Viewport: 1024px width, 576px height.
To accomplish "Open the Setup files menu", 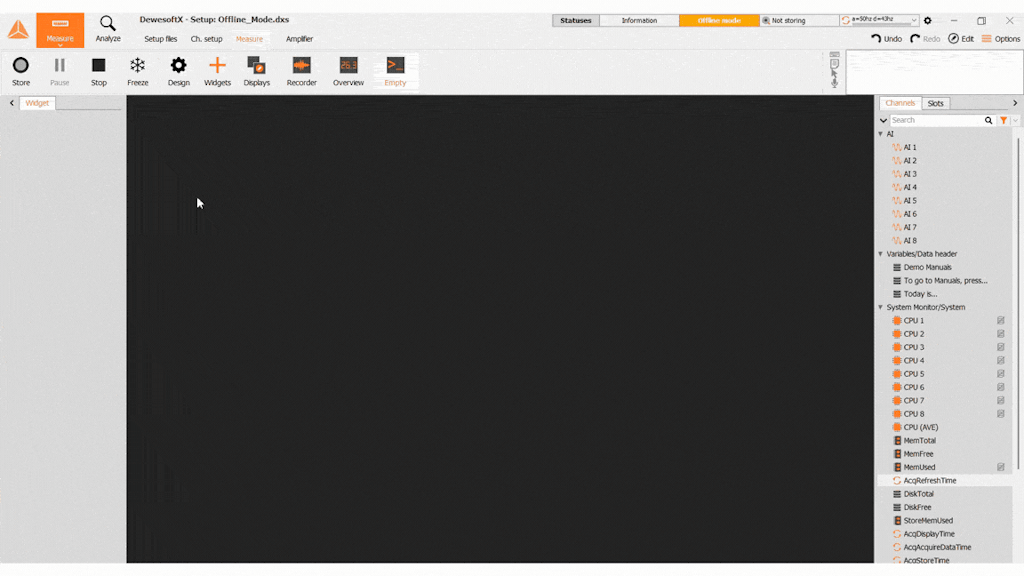I will pyautogui.click(x=161, y=39).
